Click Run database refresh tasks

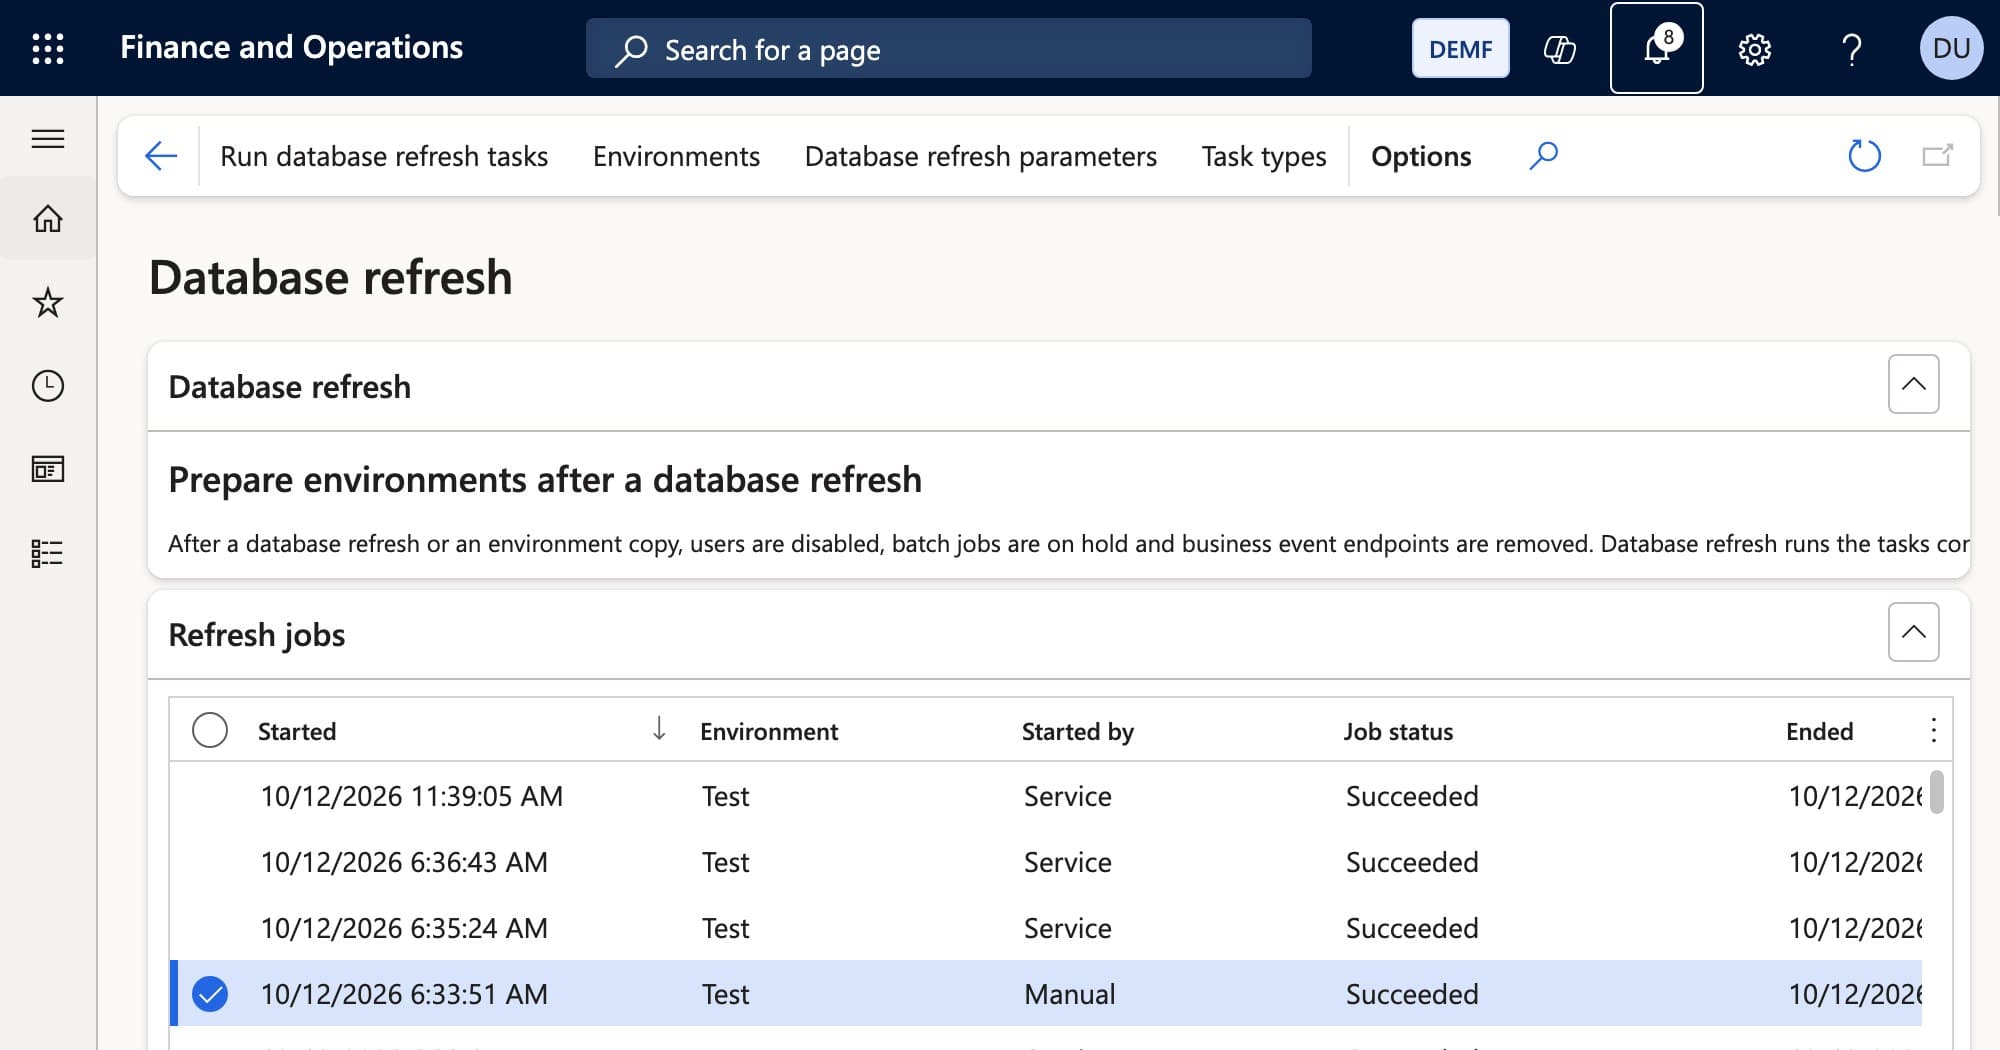click(x=384, y=156)
